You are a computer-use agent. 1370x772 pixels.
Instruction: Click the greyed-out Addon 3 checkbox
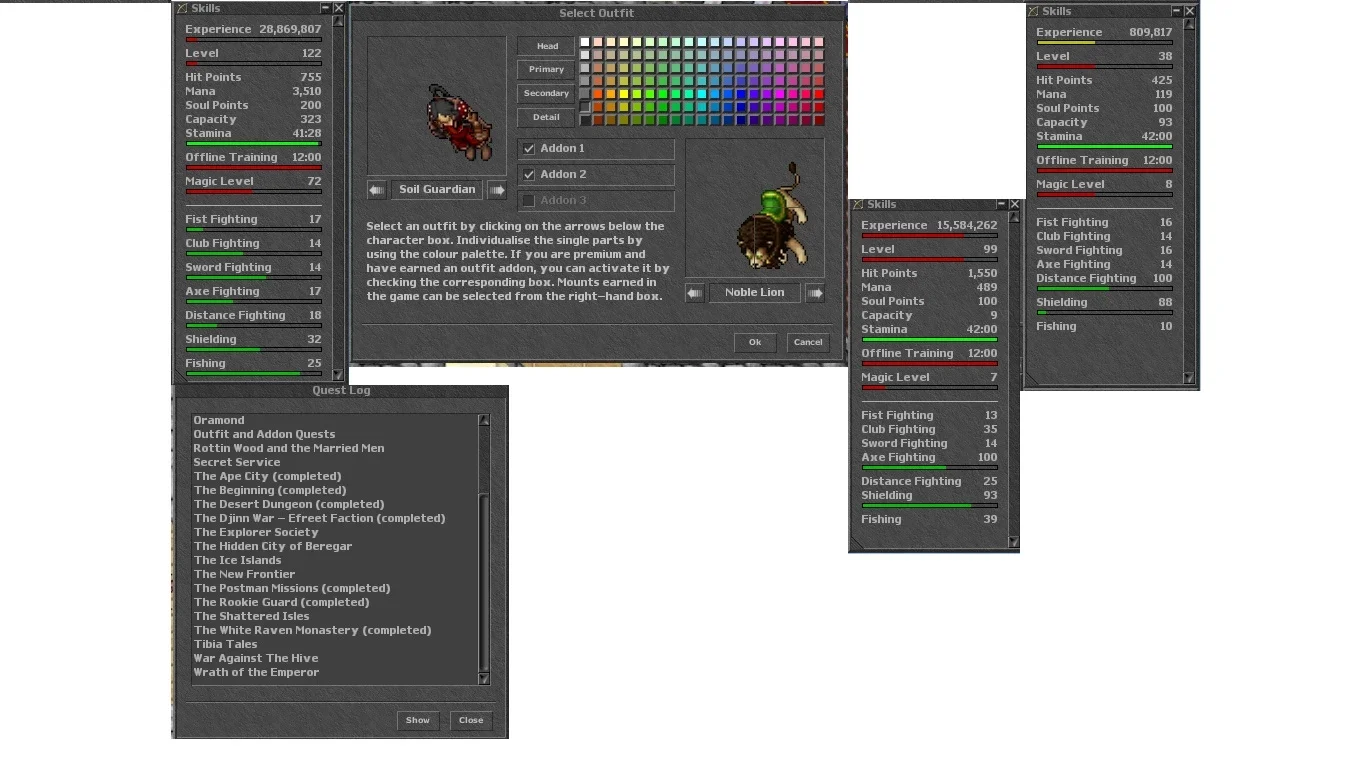529,201
